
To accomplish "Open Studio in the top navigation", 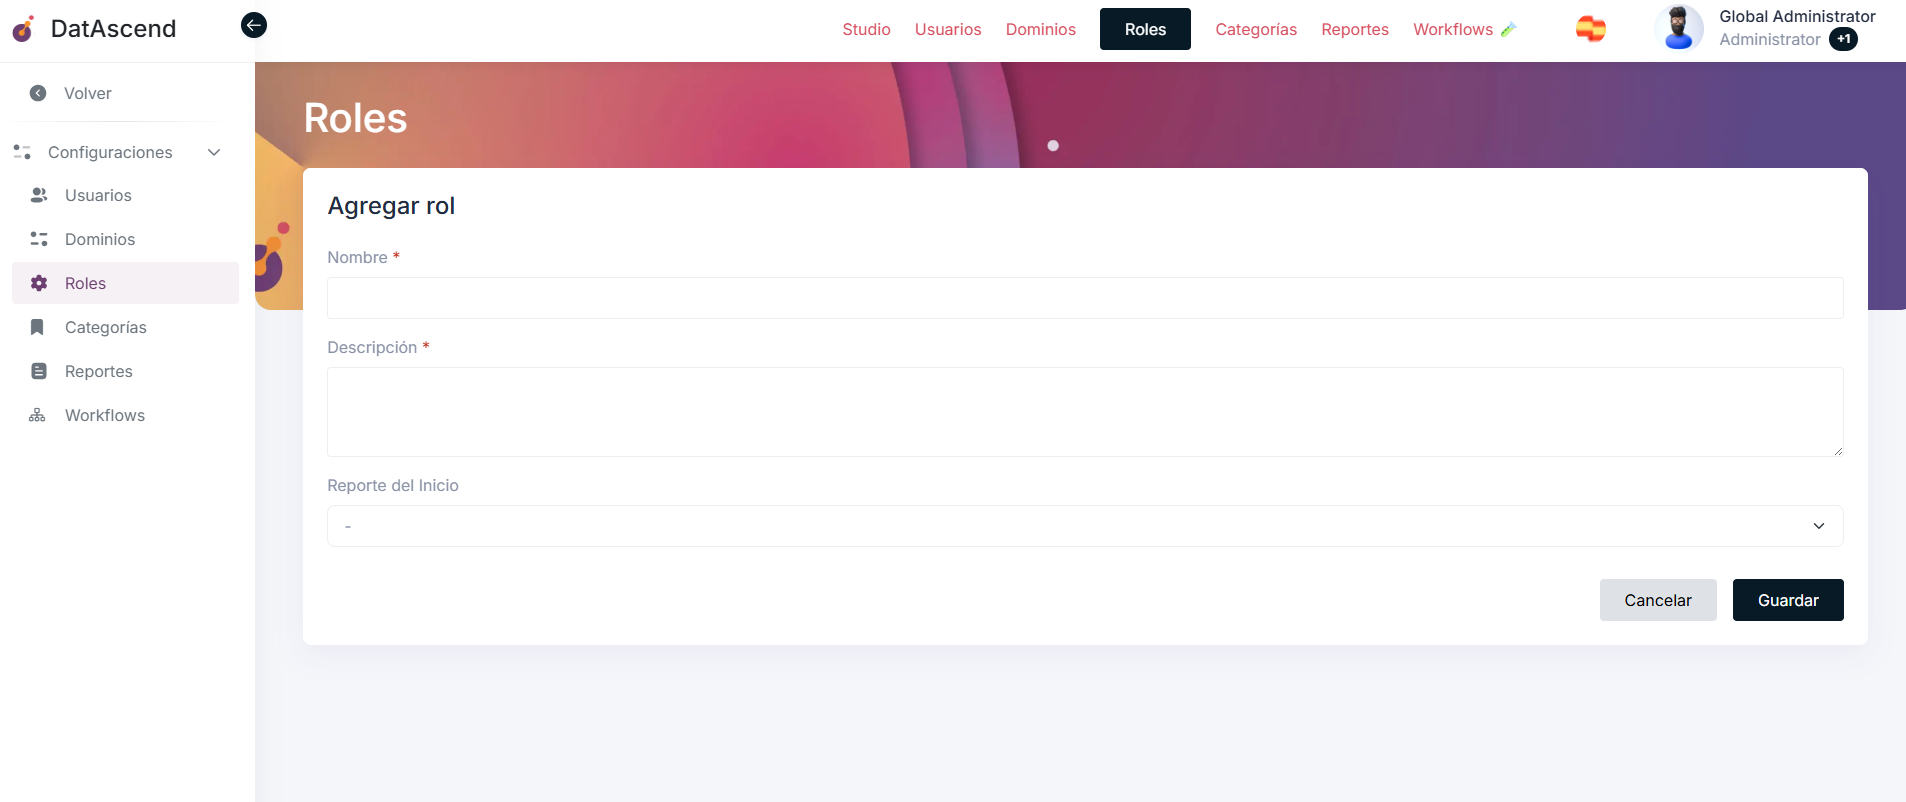I will click(x=866, y=30).
